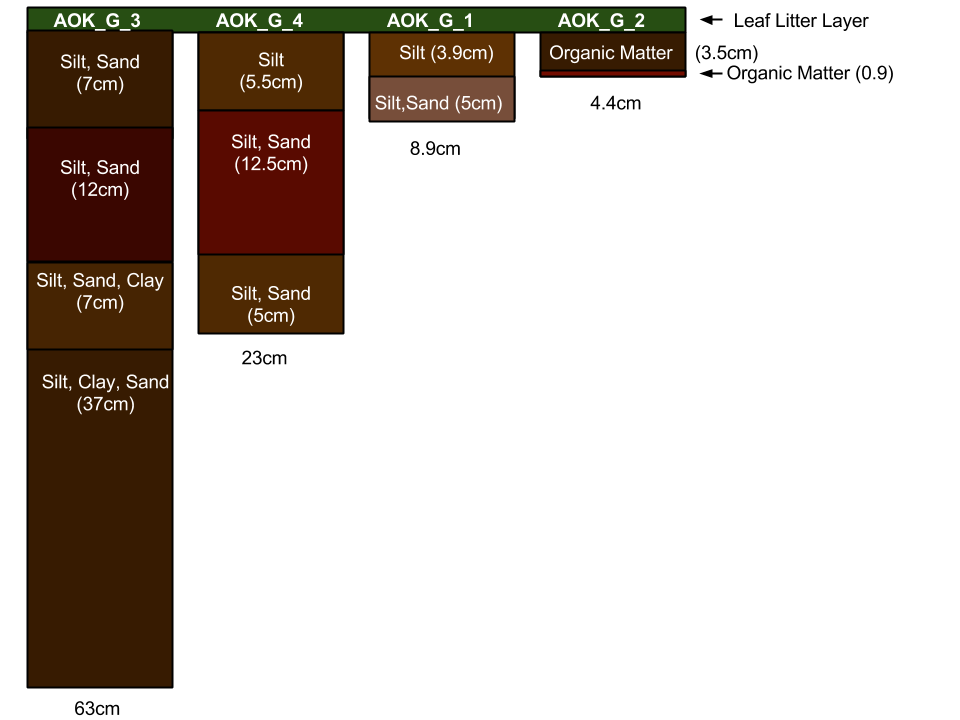Click the "Silt, Sand, Clay" text label
Image resolution: width=960 pixels, height=720 pixels.
pyautogui.click(x=100, y=281)
